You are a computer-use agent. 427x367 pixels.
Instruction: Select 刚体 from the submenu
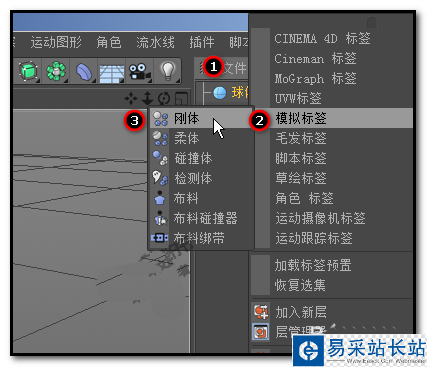click(x=201, y=118)
